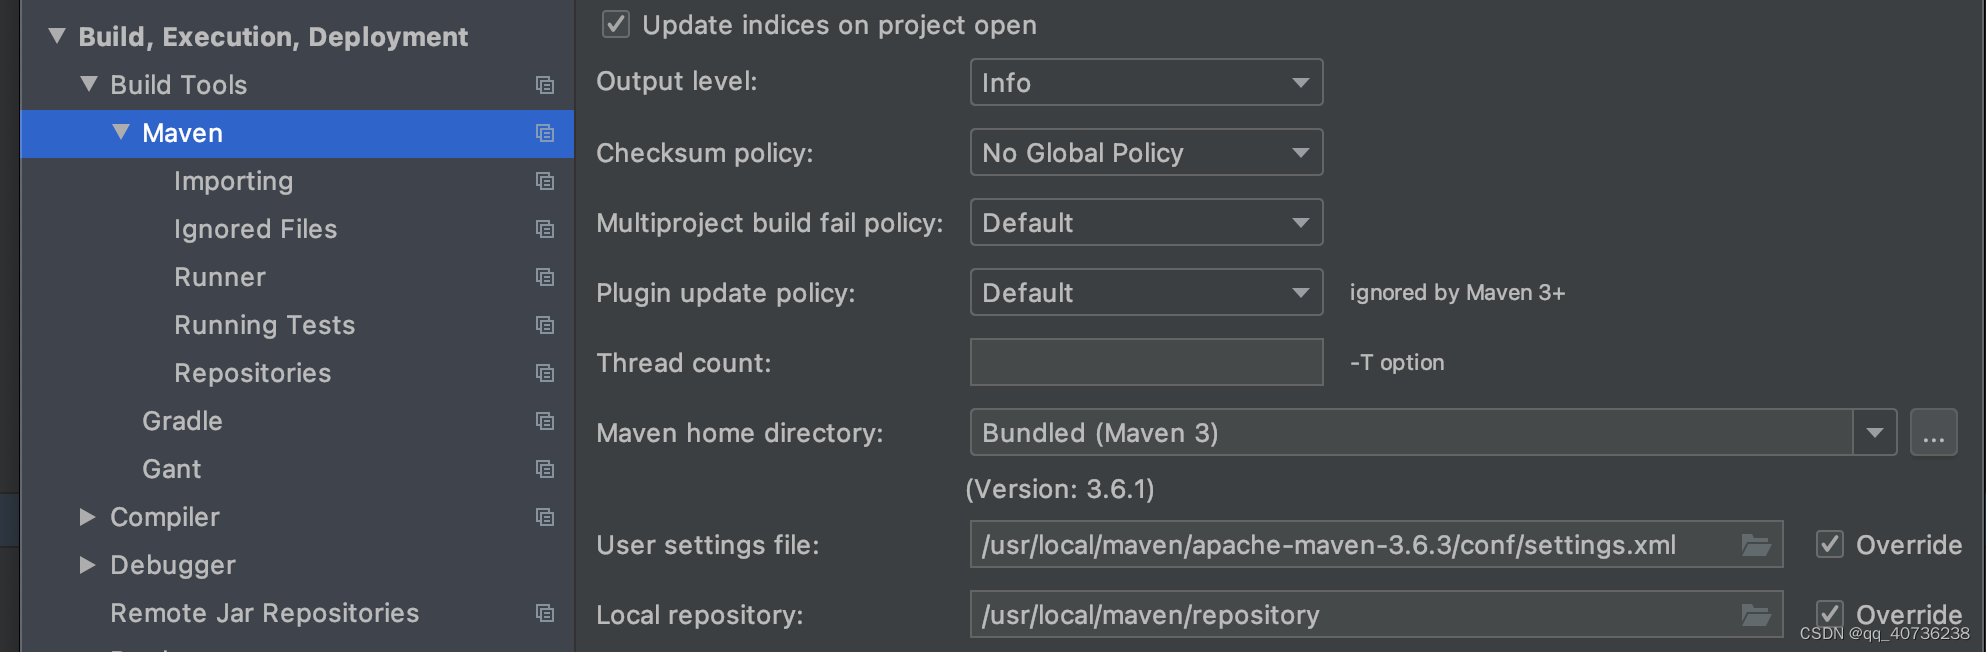Click the Bundled (Maven 3) home directory field

coord(1411,432)
